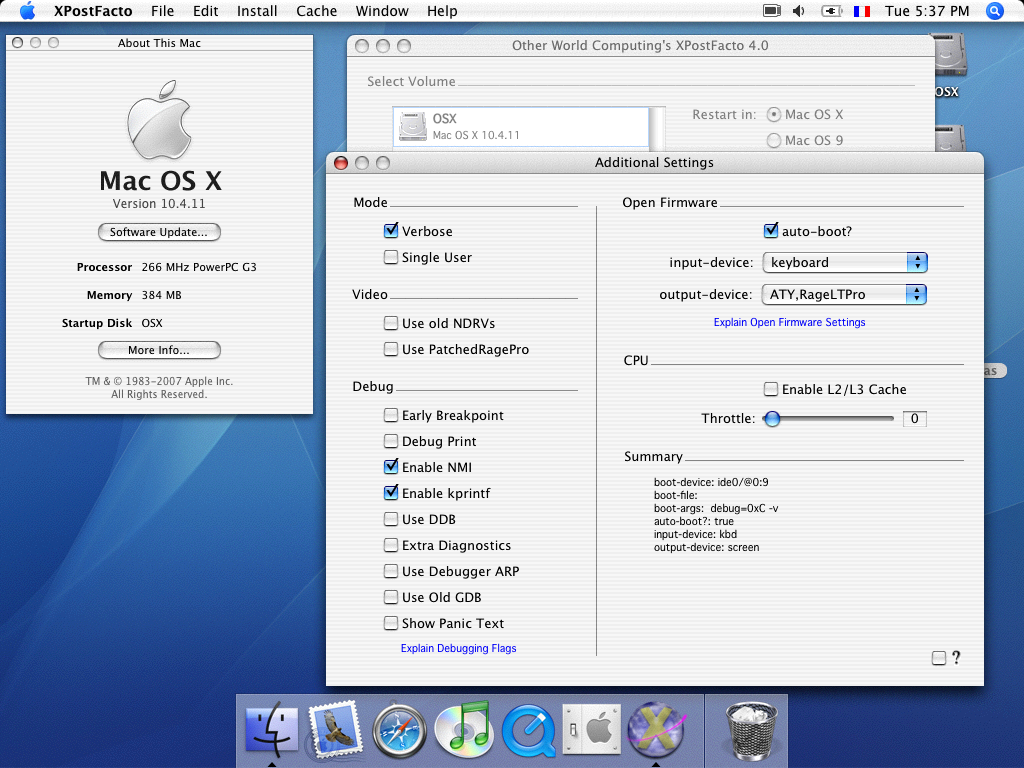The image size is (1024, 768).
Task: Open the Cache menu
Action: point(317,11)
